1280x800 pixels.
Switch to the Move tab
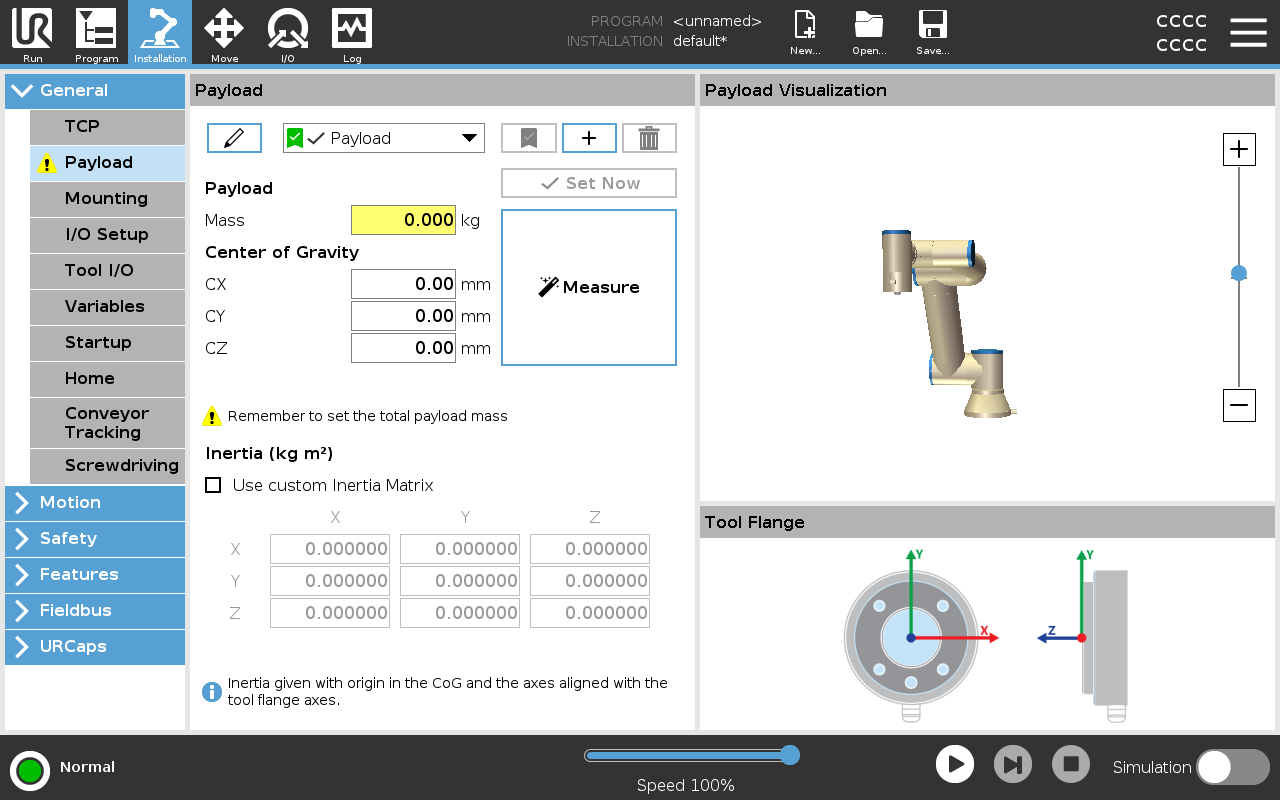coord(224,32)
